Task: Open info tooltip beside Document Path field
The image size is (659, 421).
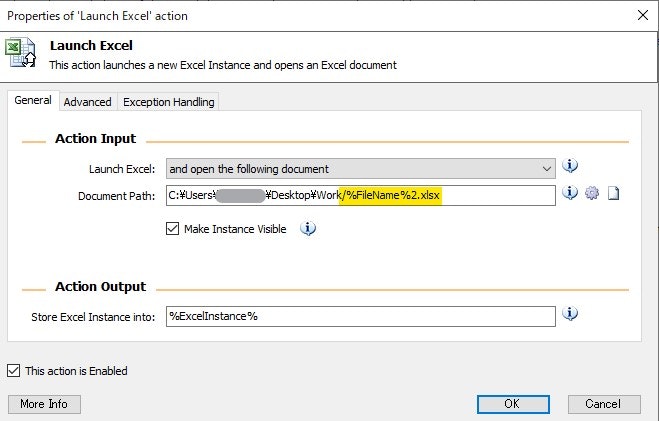Action: (570, 192)
